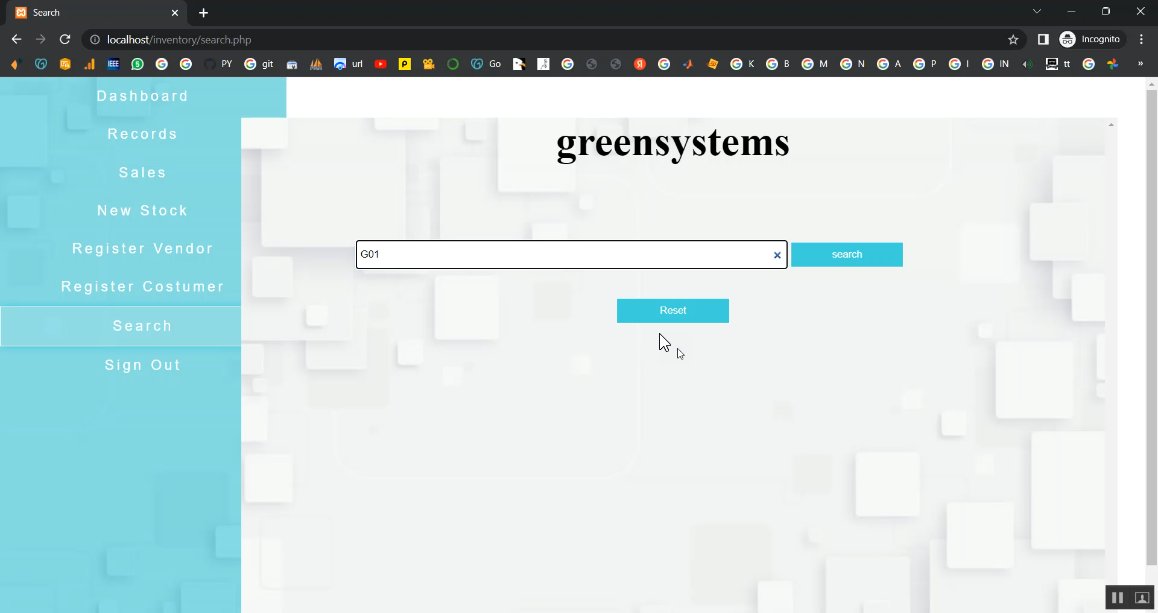Open the Chrome three-dot menu
The image size is (1158, 613).
click(x=1141, y=39)
